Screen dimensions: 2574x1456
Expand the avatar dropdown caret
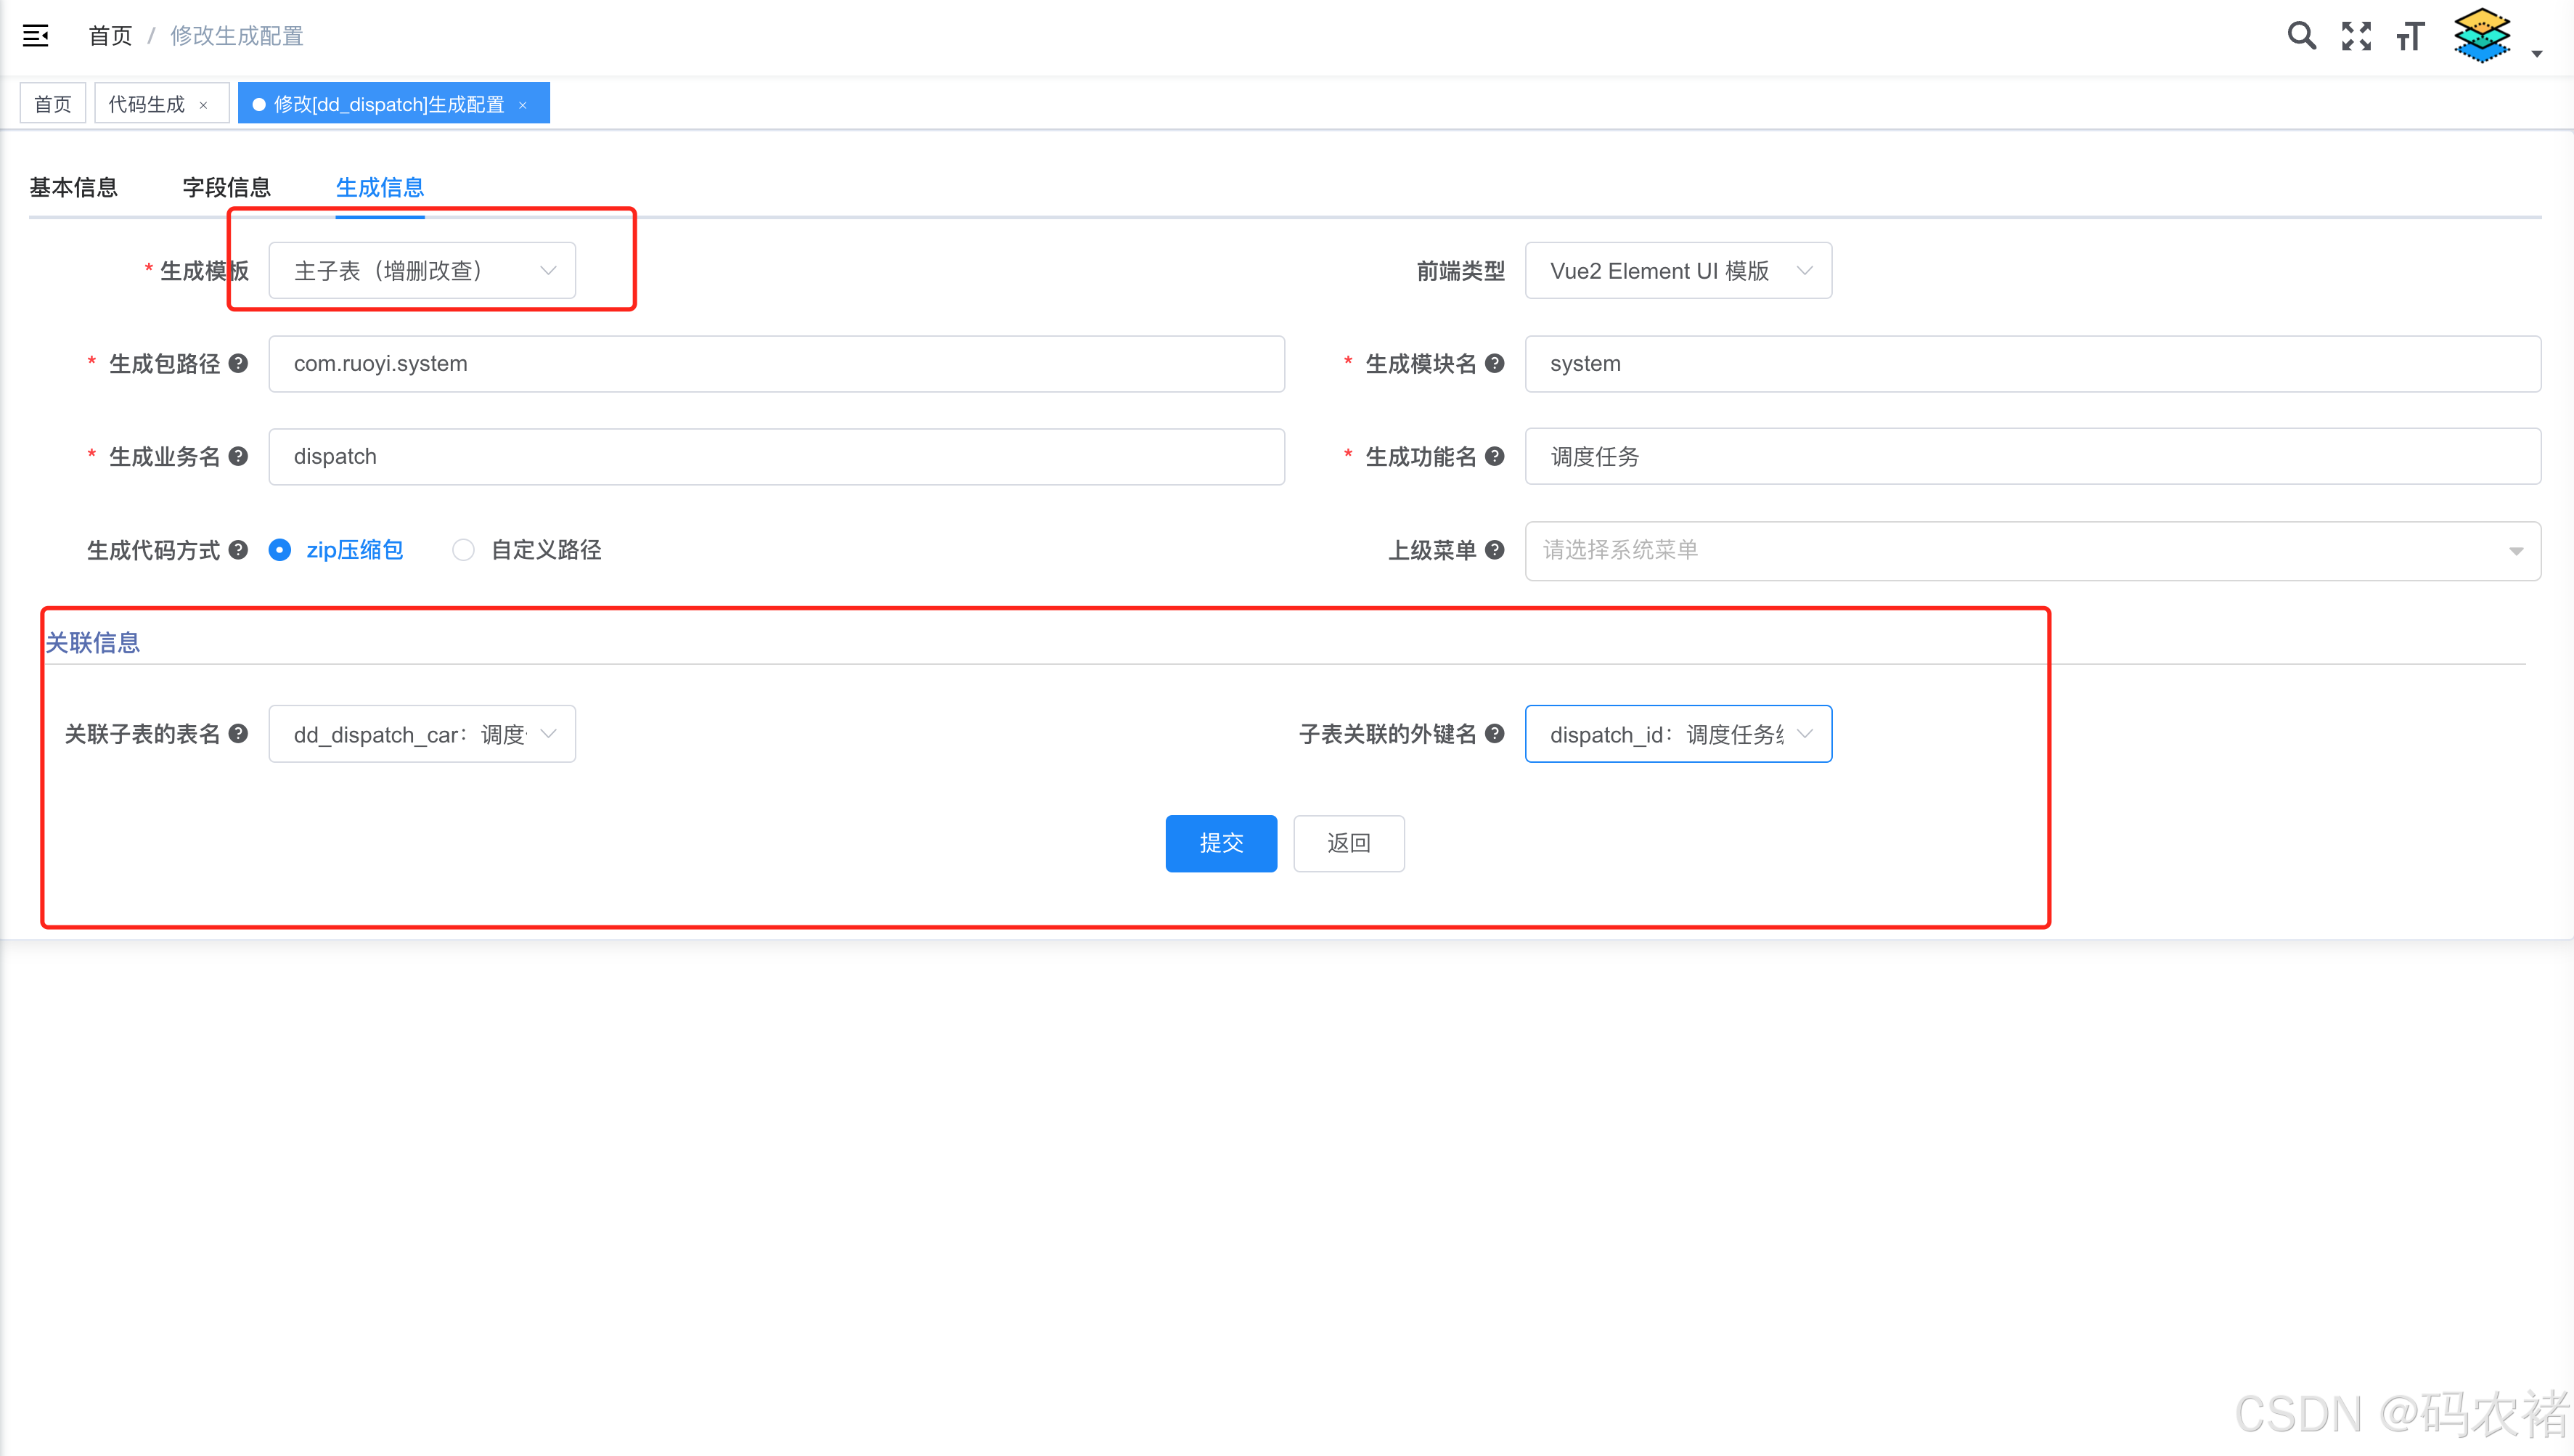tap(2537, 54)
